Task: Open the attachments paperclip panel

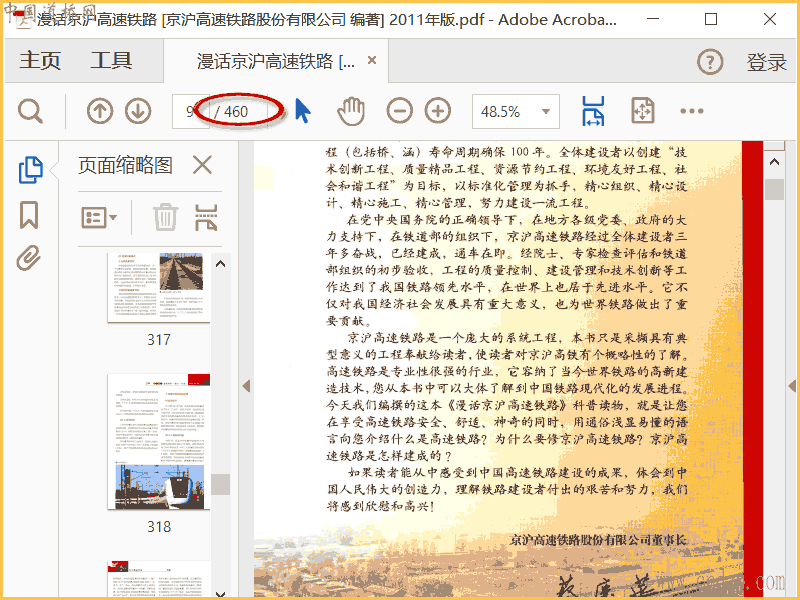Action: coord(28,258)
